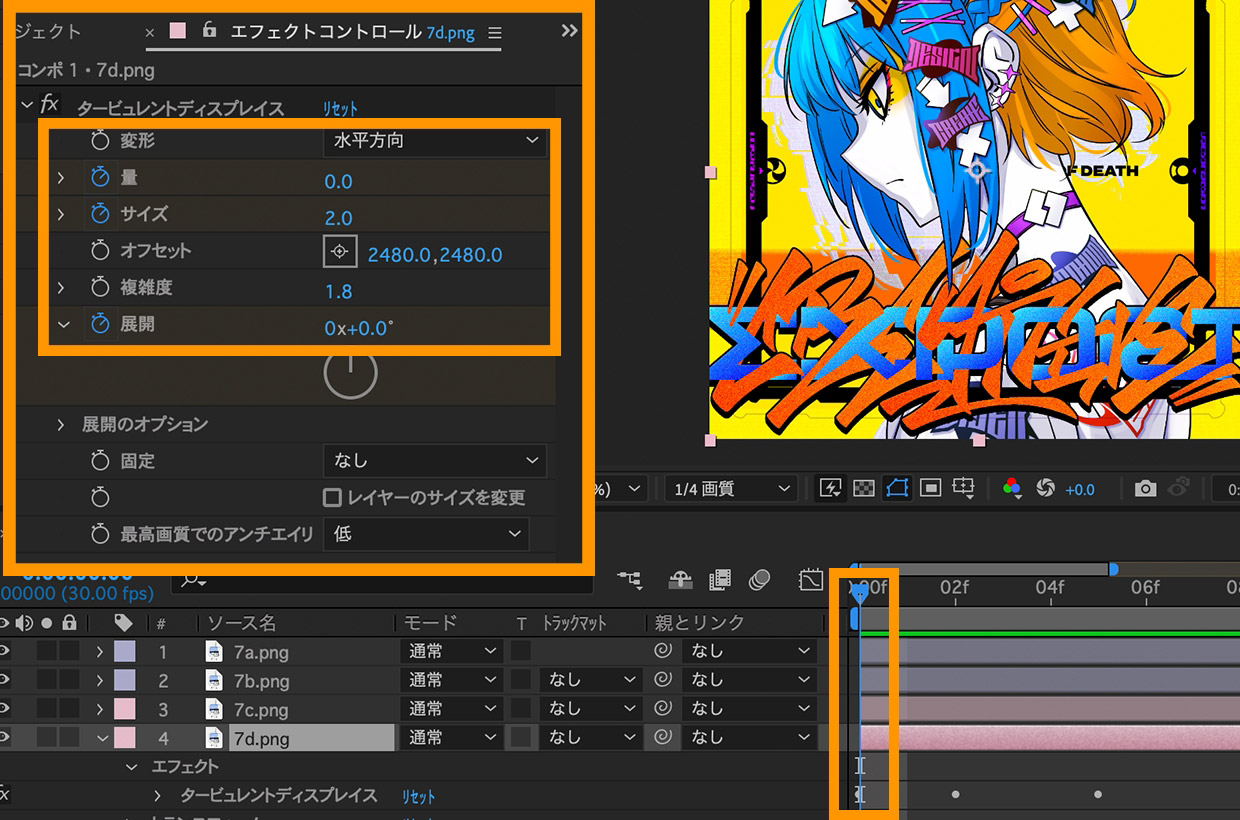Click the 02f mark on time ruler
Screen dimensions: 1240x820
pyautogui.click(x=955, y=587)
